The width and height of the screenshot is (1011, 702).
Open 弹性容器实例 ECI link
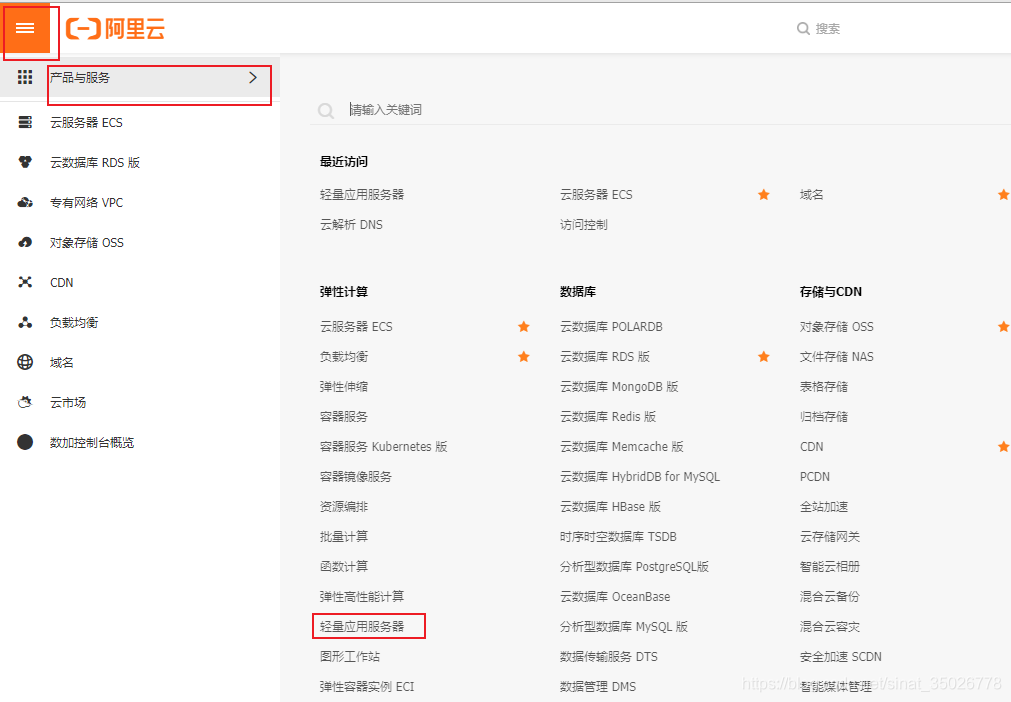pos(367,687)
